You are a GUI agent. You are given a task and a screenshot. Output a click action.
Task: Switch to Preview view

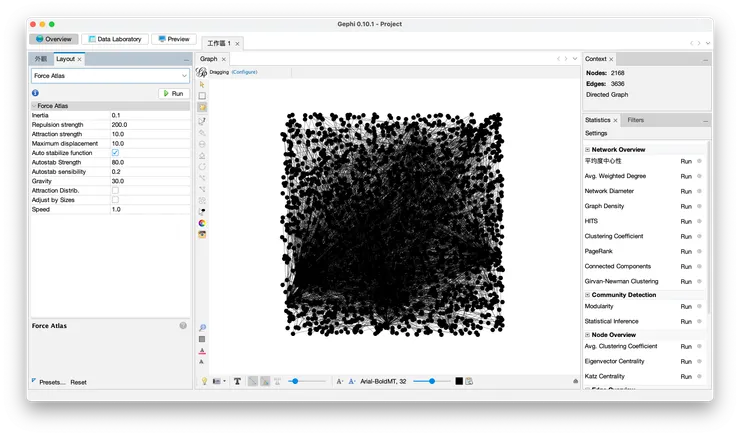(174, 39)
